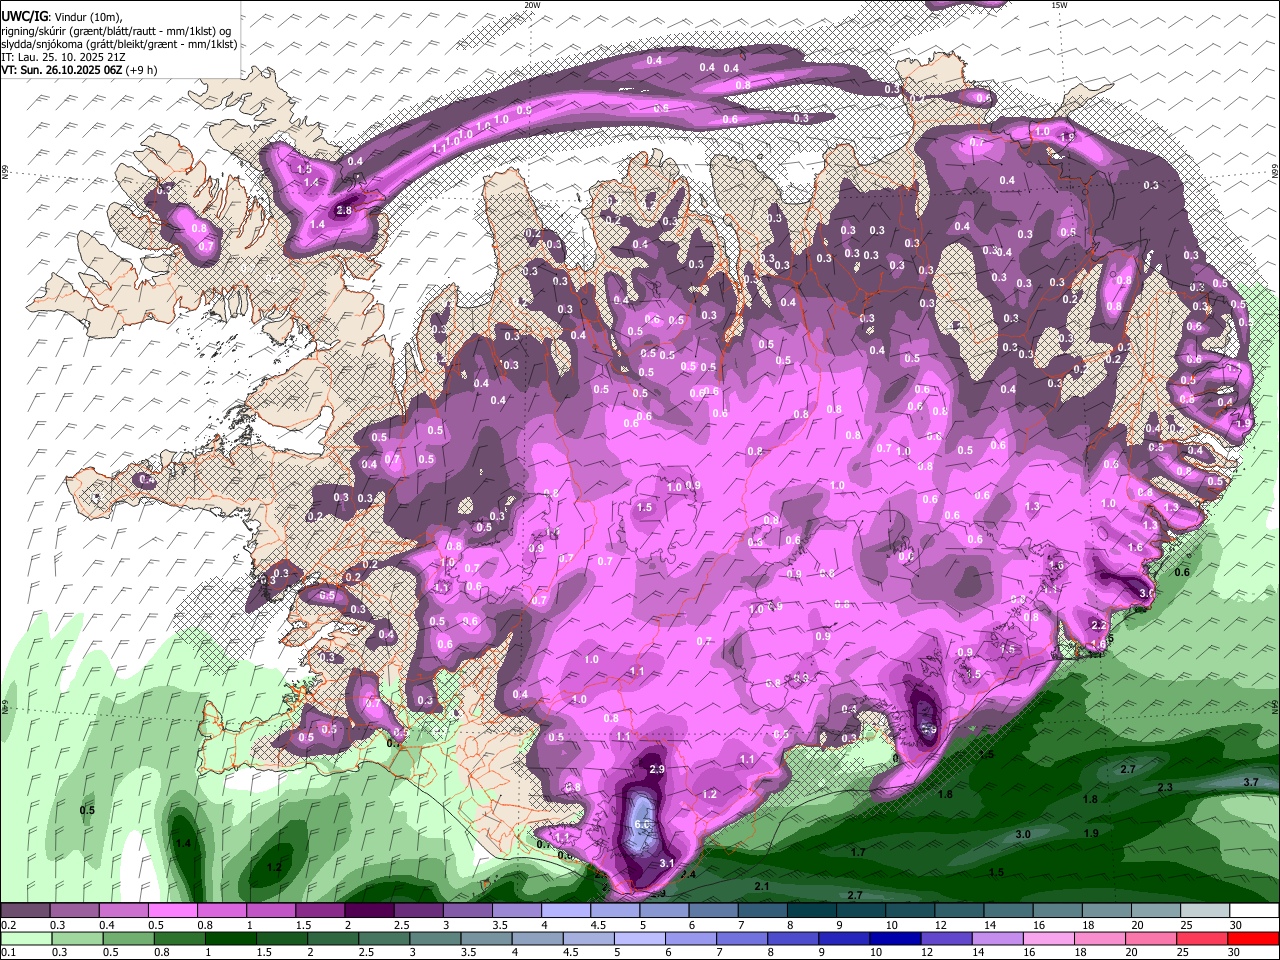
Task: Click the bright pink 0.5 swatch in upper legend row
Action: 172,911
